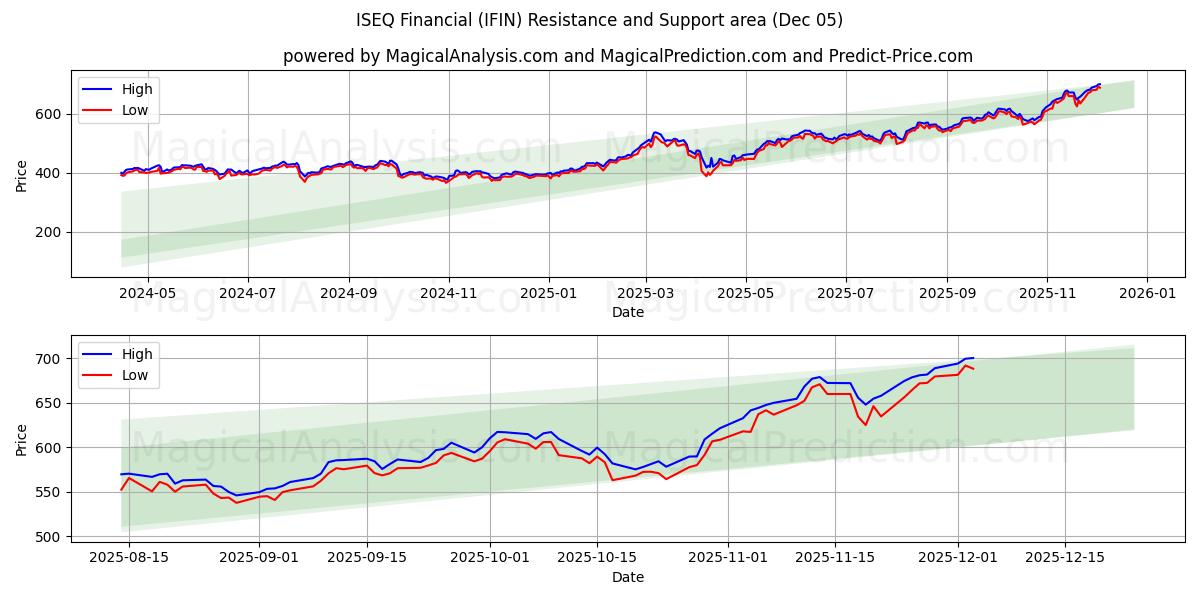
Task: Click the red Low line dip near 2025-04
Action: pyautogui.click(x=706, y=175)
